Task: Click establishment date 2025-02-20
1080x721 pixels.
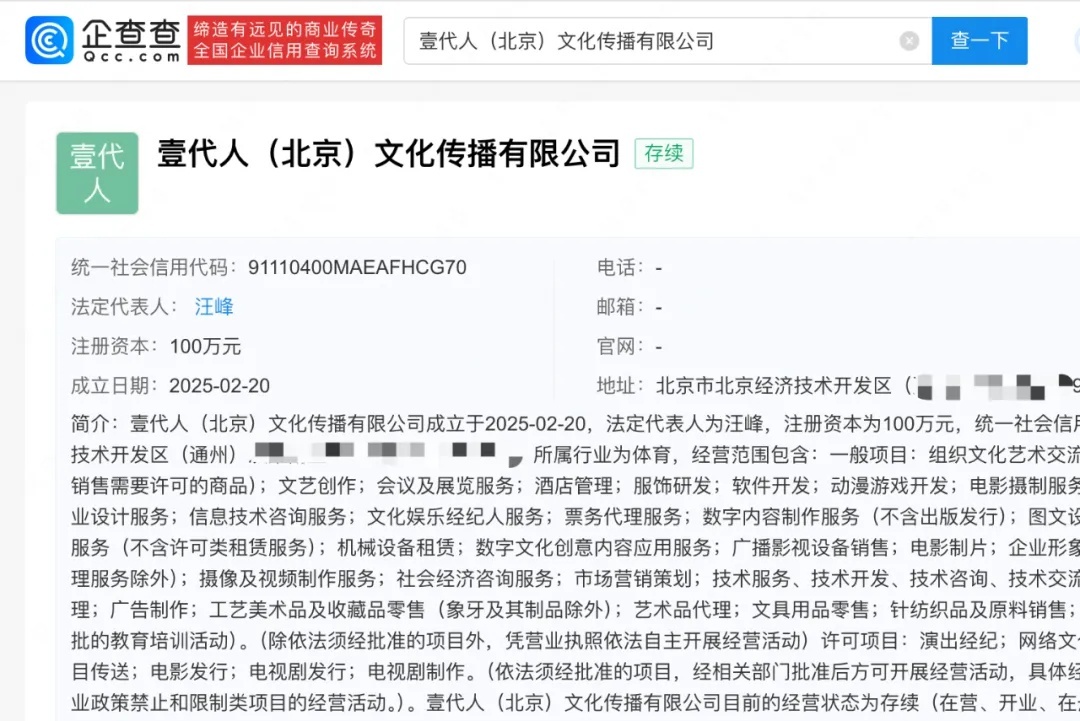Action: [x=219, y=386]
